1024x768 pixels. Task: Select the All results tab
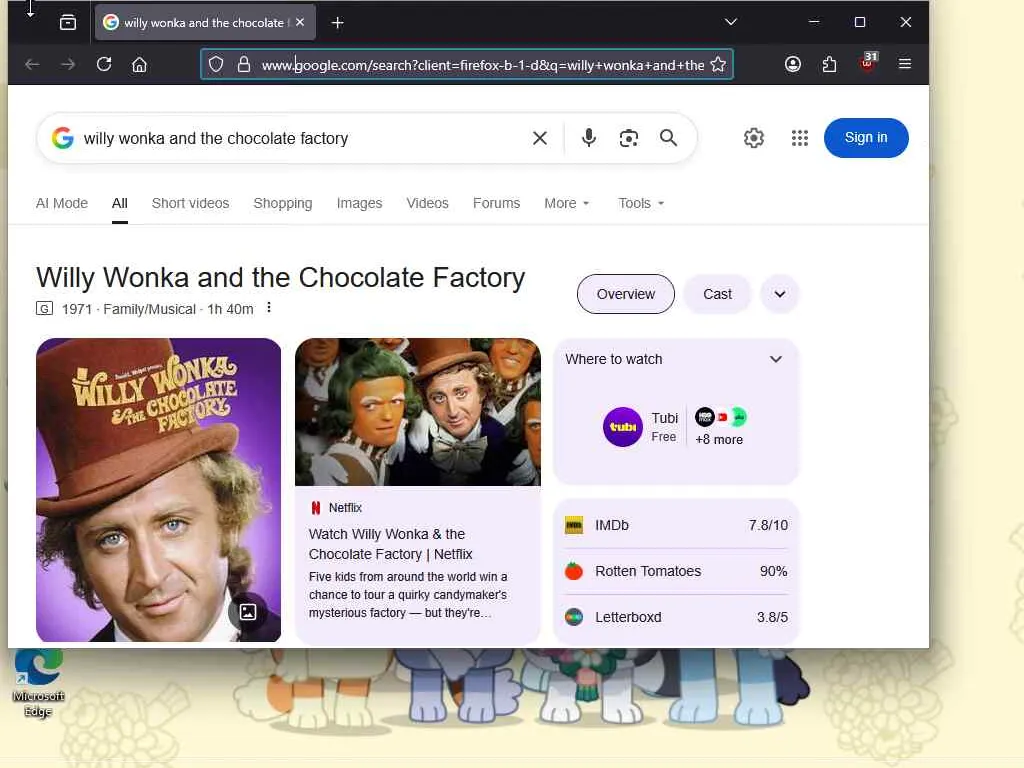pos(120,203)
